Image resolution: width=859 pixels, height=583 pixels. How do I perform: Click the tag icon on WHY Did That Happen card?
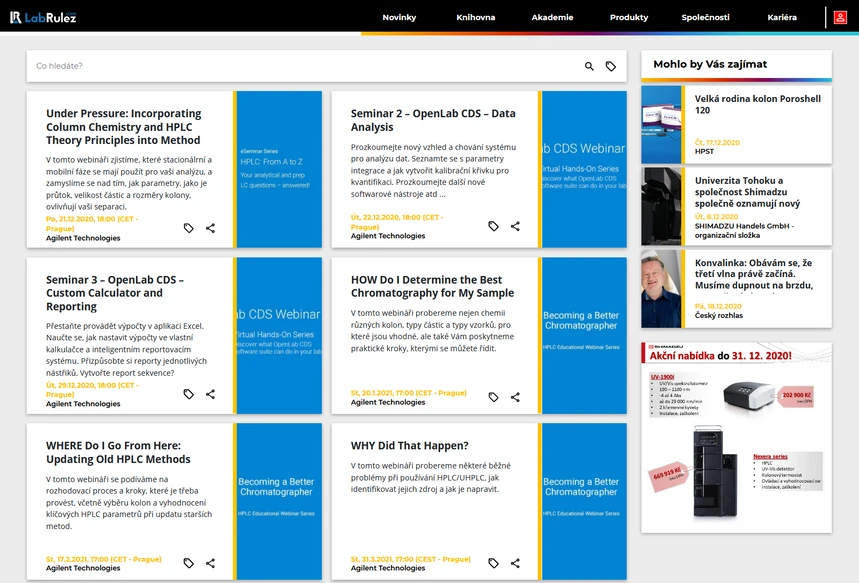tap(493, 563)
